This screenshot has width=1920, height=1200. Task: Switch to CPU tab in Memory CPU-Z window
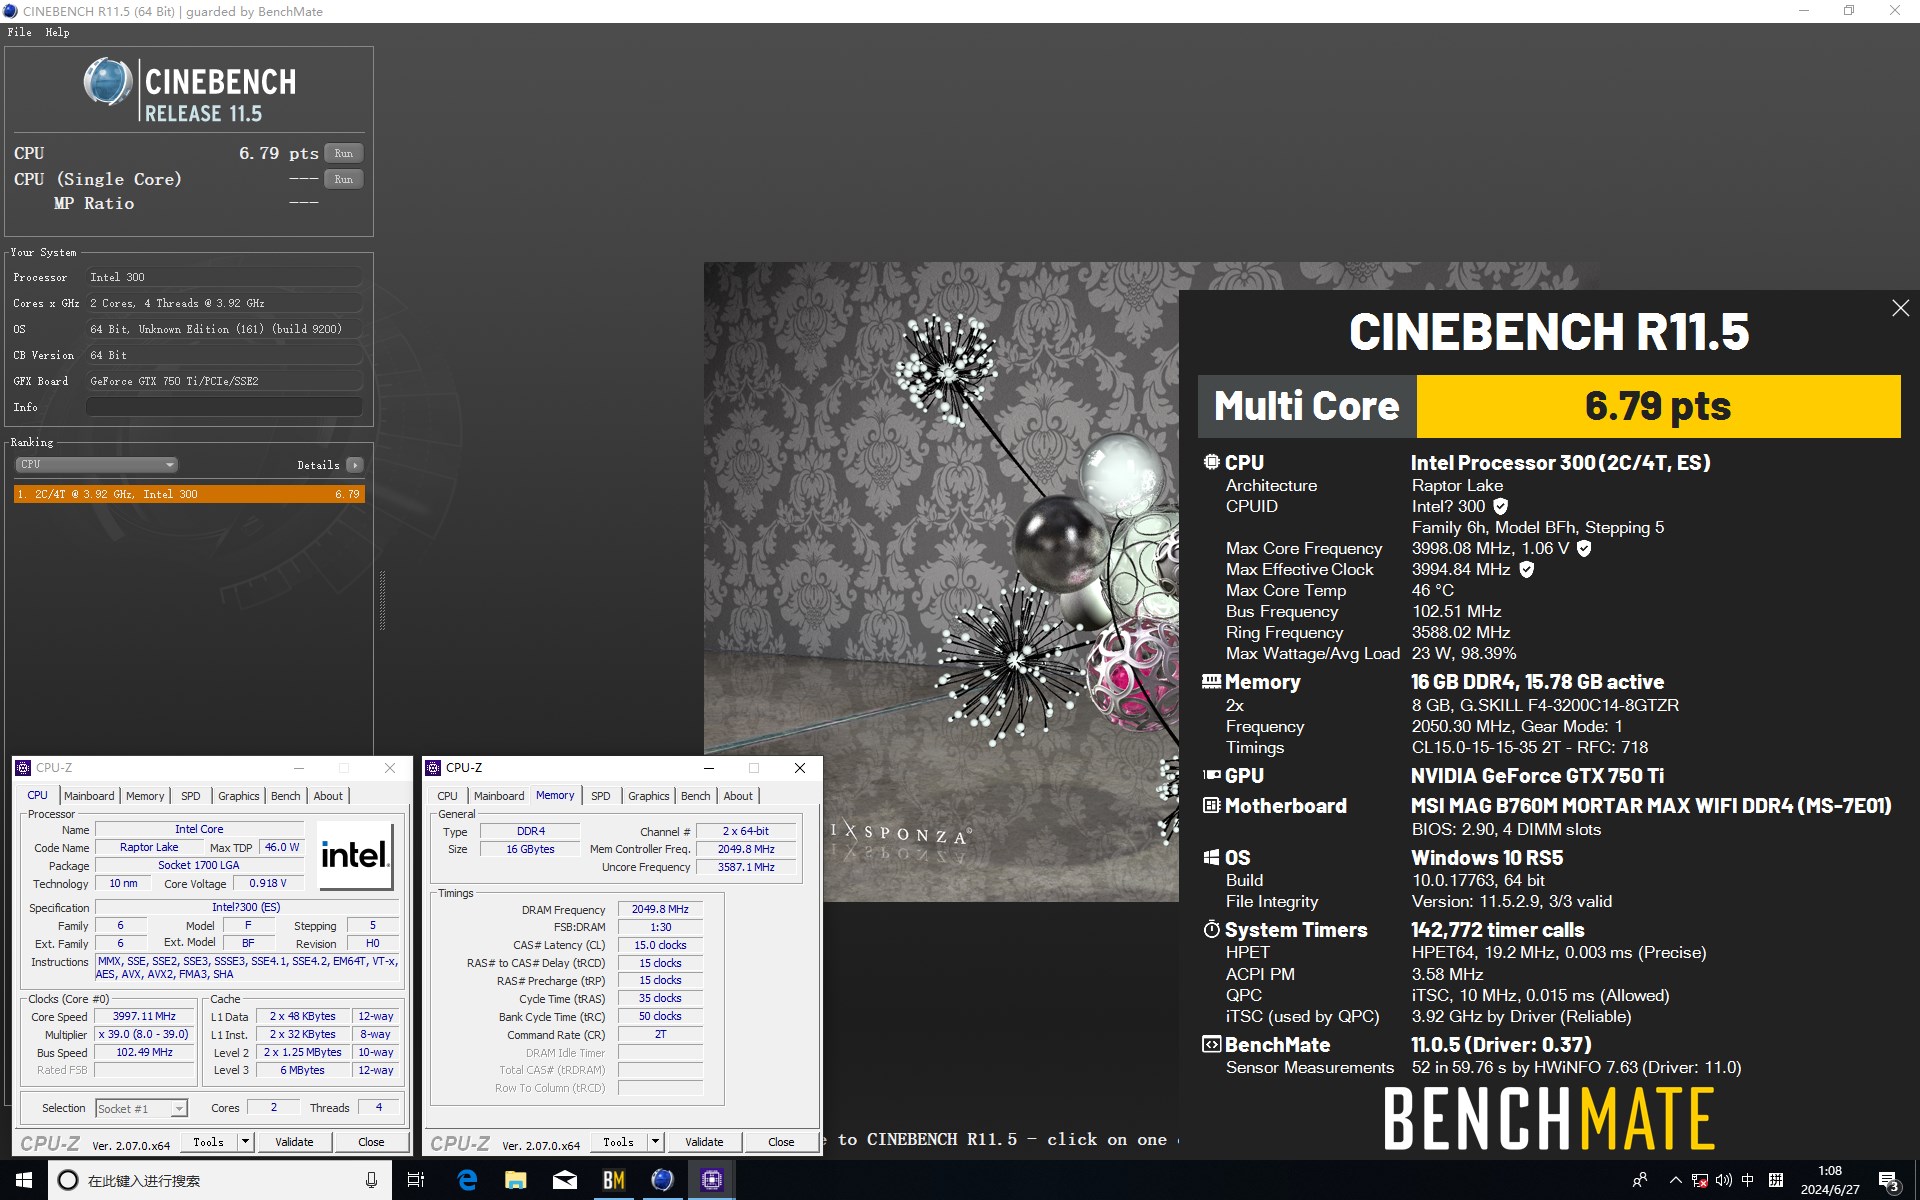click(447, 796)
